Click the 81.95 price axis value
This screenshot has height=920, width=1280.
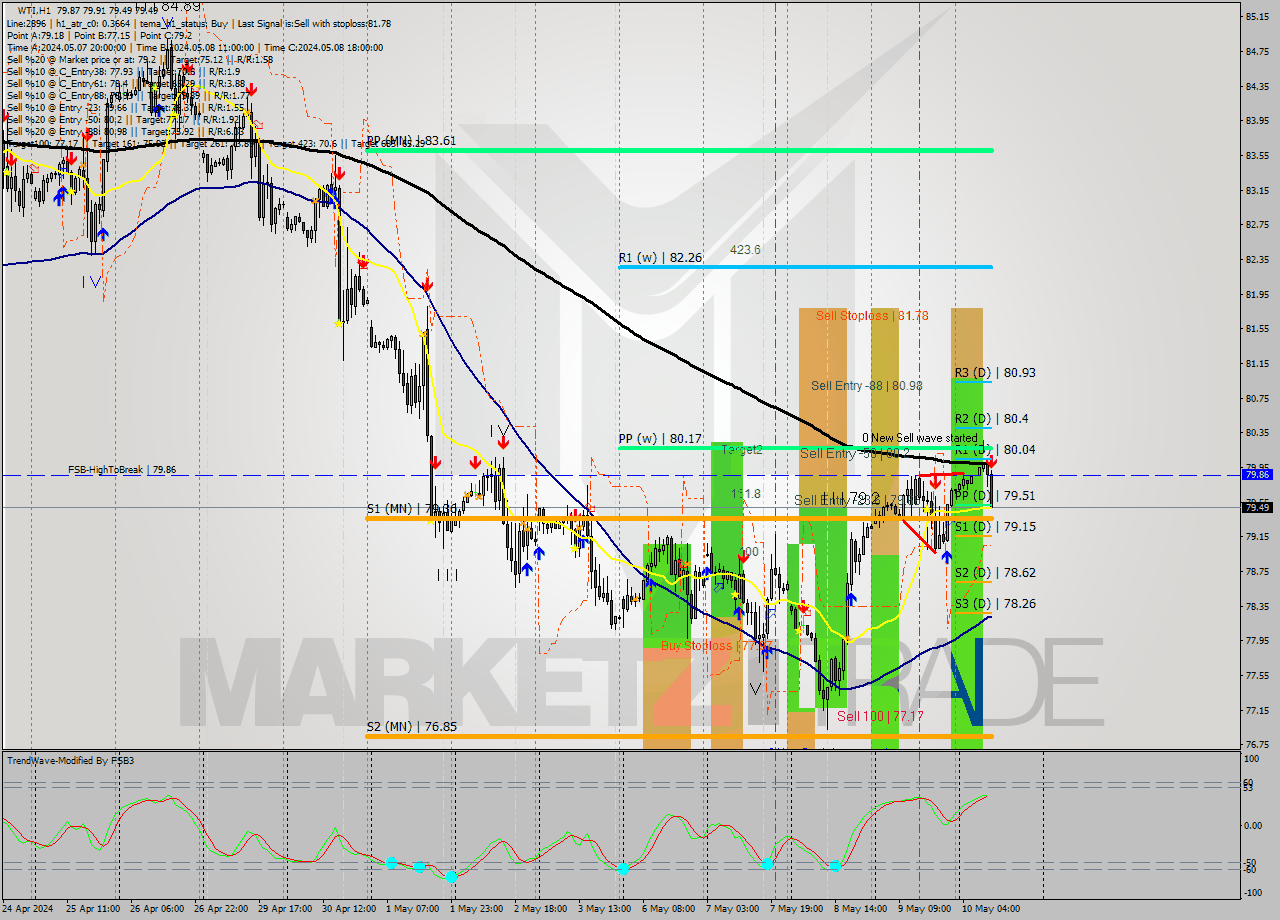1258,294
